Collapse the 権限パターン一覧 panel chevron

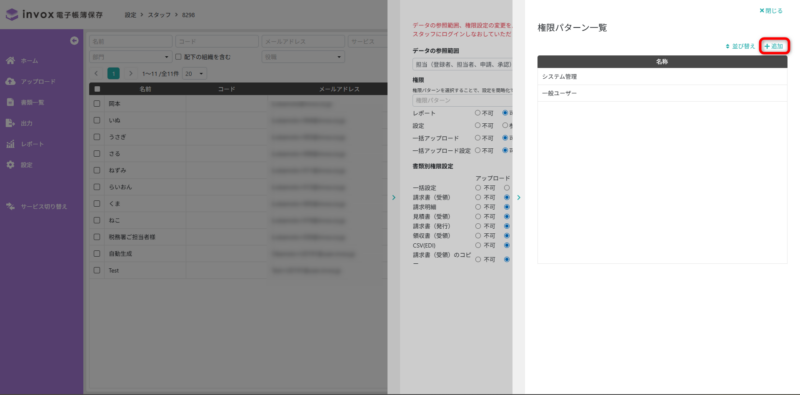tap(518, 197)
